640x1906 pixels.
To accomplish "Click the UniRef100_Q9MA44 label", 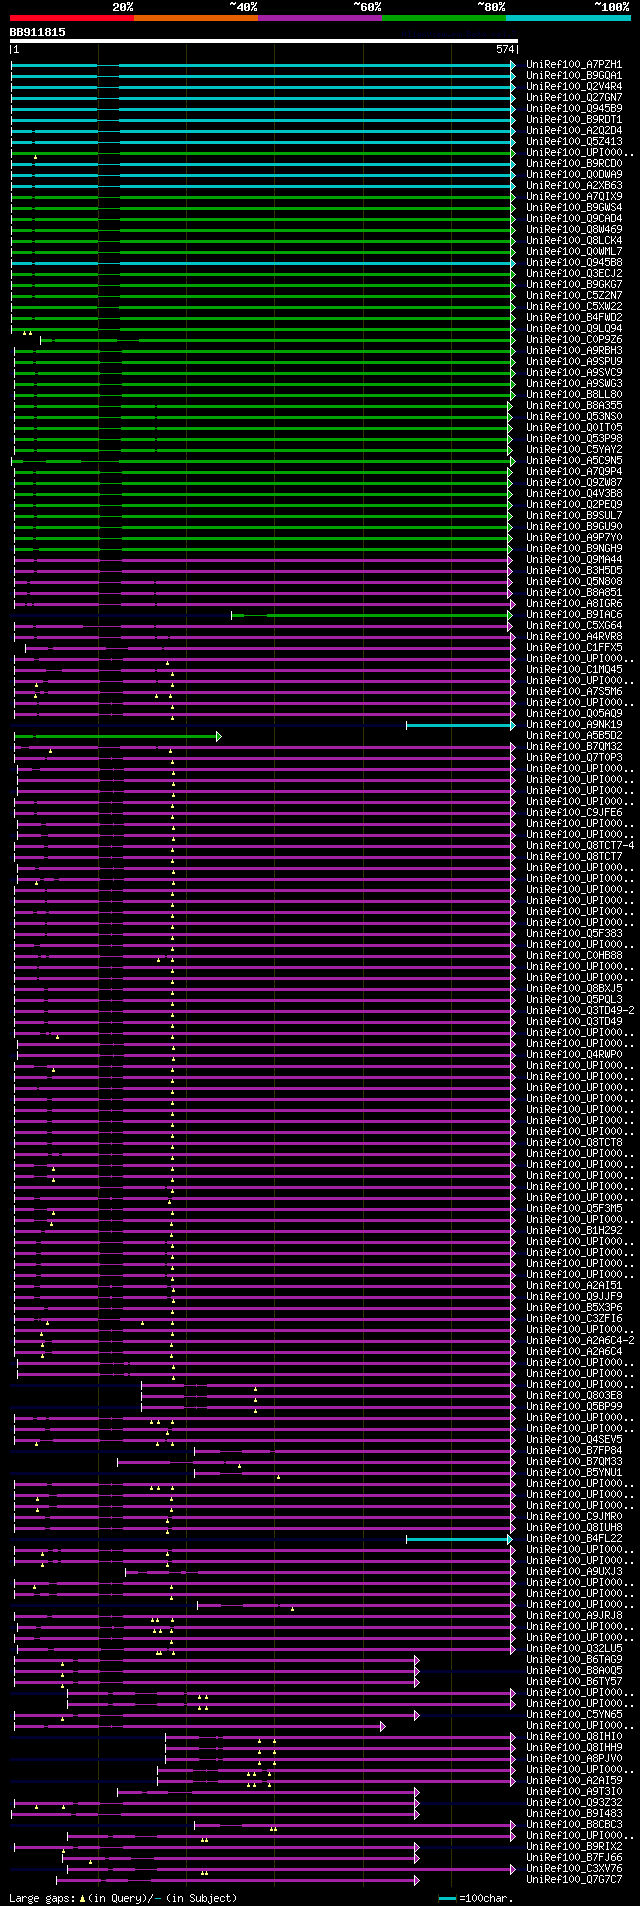I will click(574, 559).
